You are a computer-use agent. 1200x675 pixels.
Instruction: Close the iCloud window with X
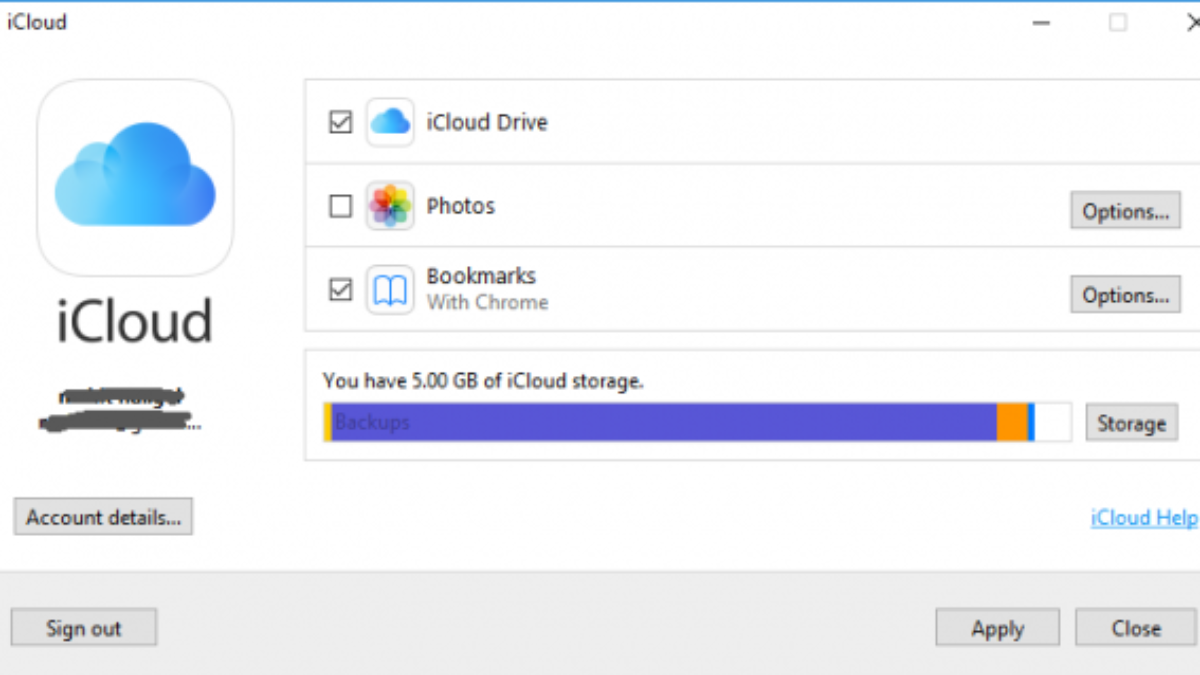point(1190,22)
